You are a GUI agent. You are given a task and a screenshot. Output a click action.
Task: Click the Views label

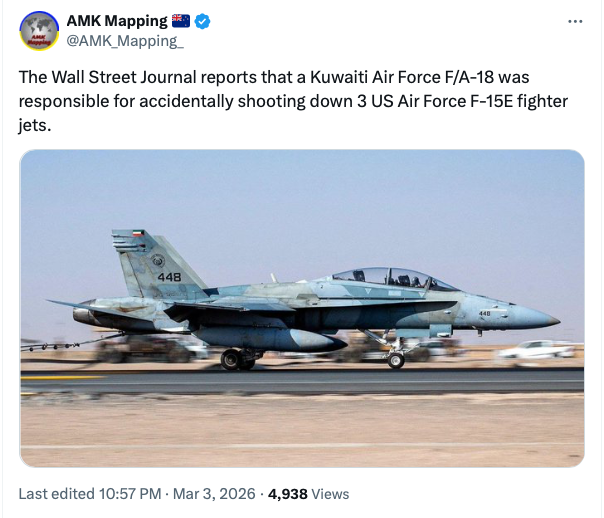[331, 494]
